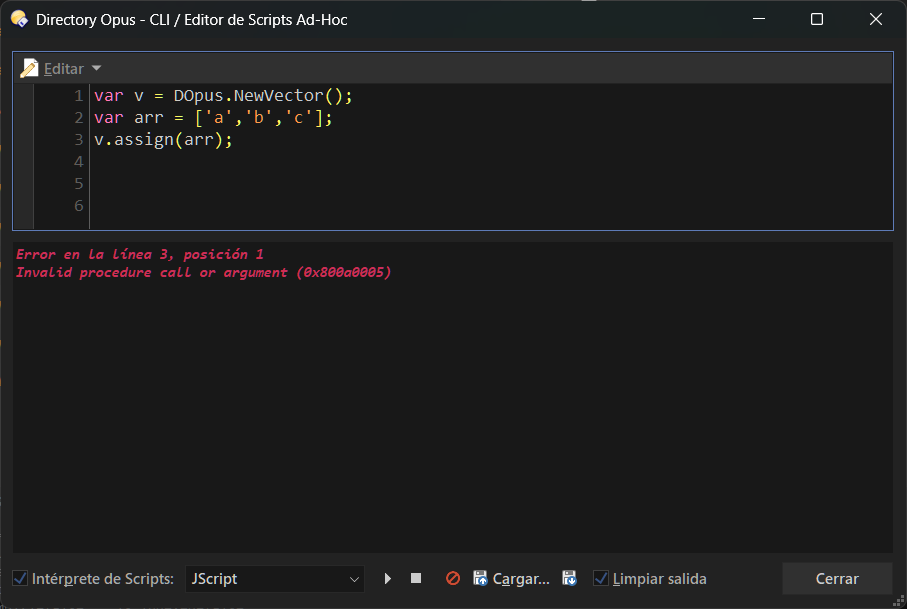Click the pencil icon beside Editar
Screen dimensions: 907x609
click(29, 68)
